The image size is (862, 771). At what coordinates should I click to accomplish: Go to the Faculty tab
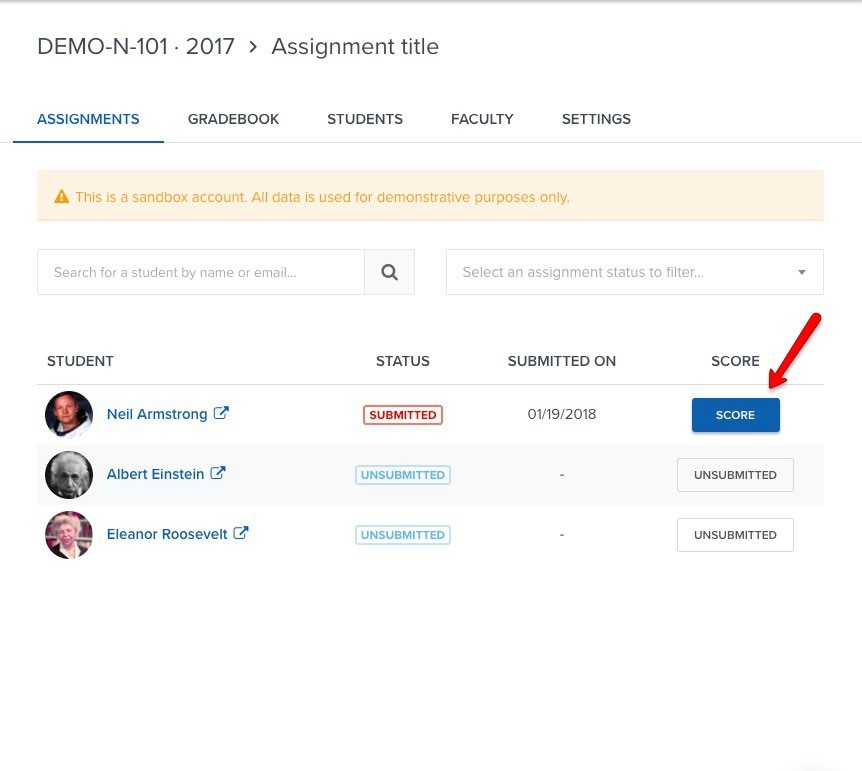pyautogui.click(x=482, y=119)
